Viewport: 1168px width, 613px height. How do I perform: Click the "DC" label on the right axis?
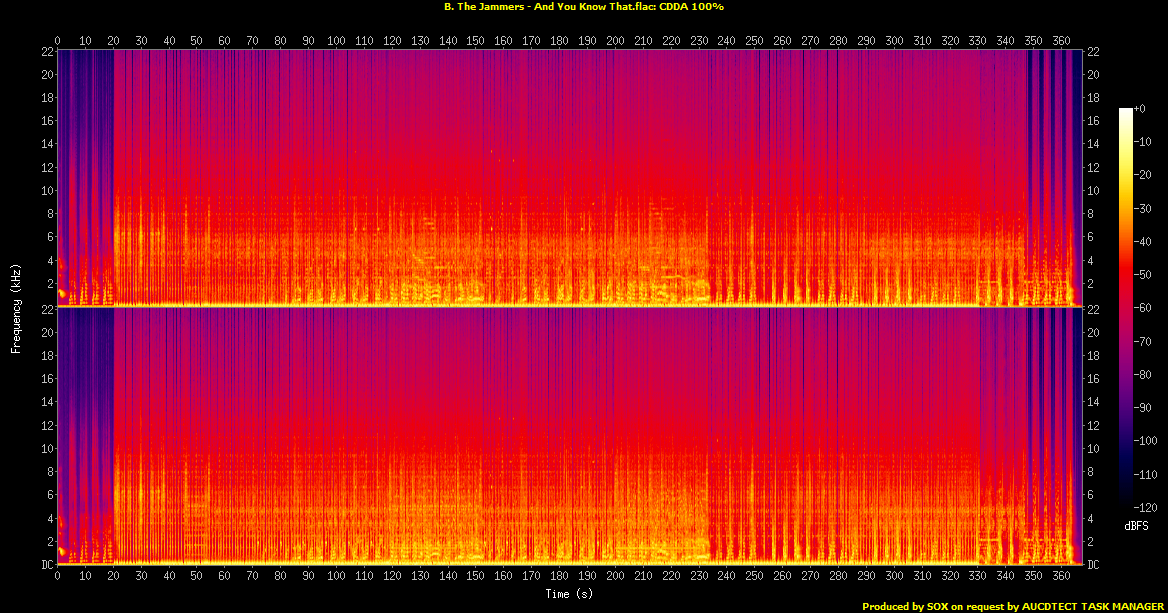pos(1093,565)
